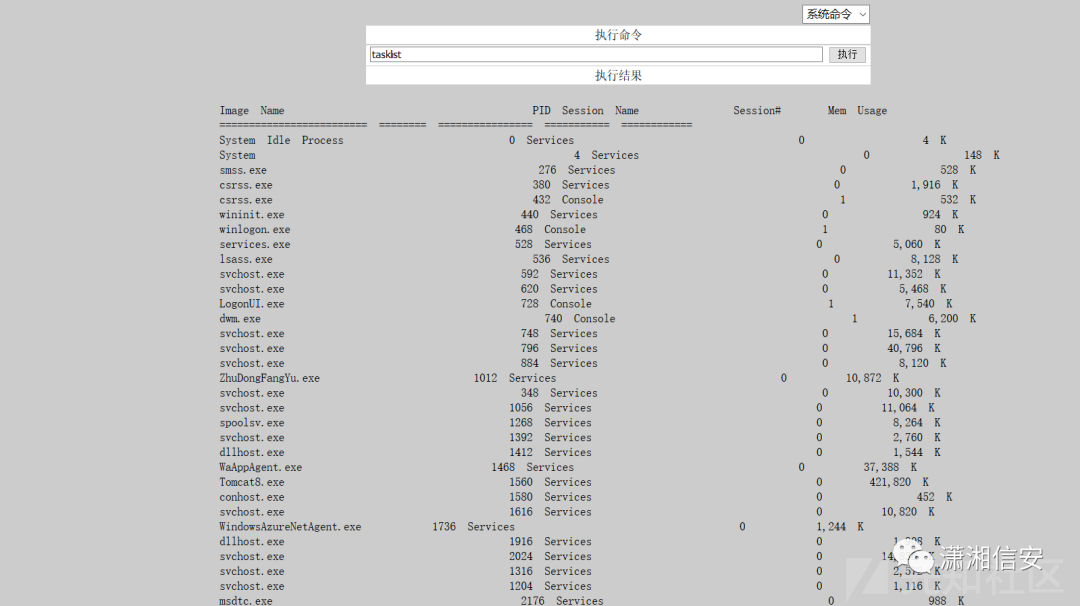Select the wininit.exe process name
1080x606 pixels.
[x=251, y=215]
